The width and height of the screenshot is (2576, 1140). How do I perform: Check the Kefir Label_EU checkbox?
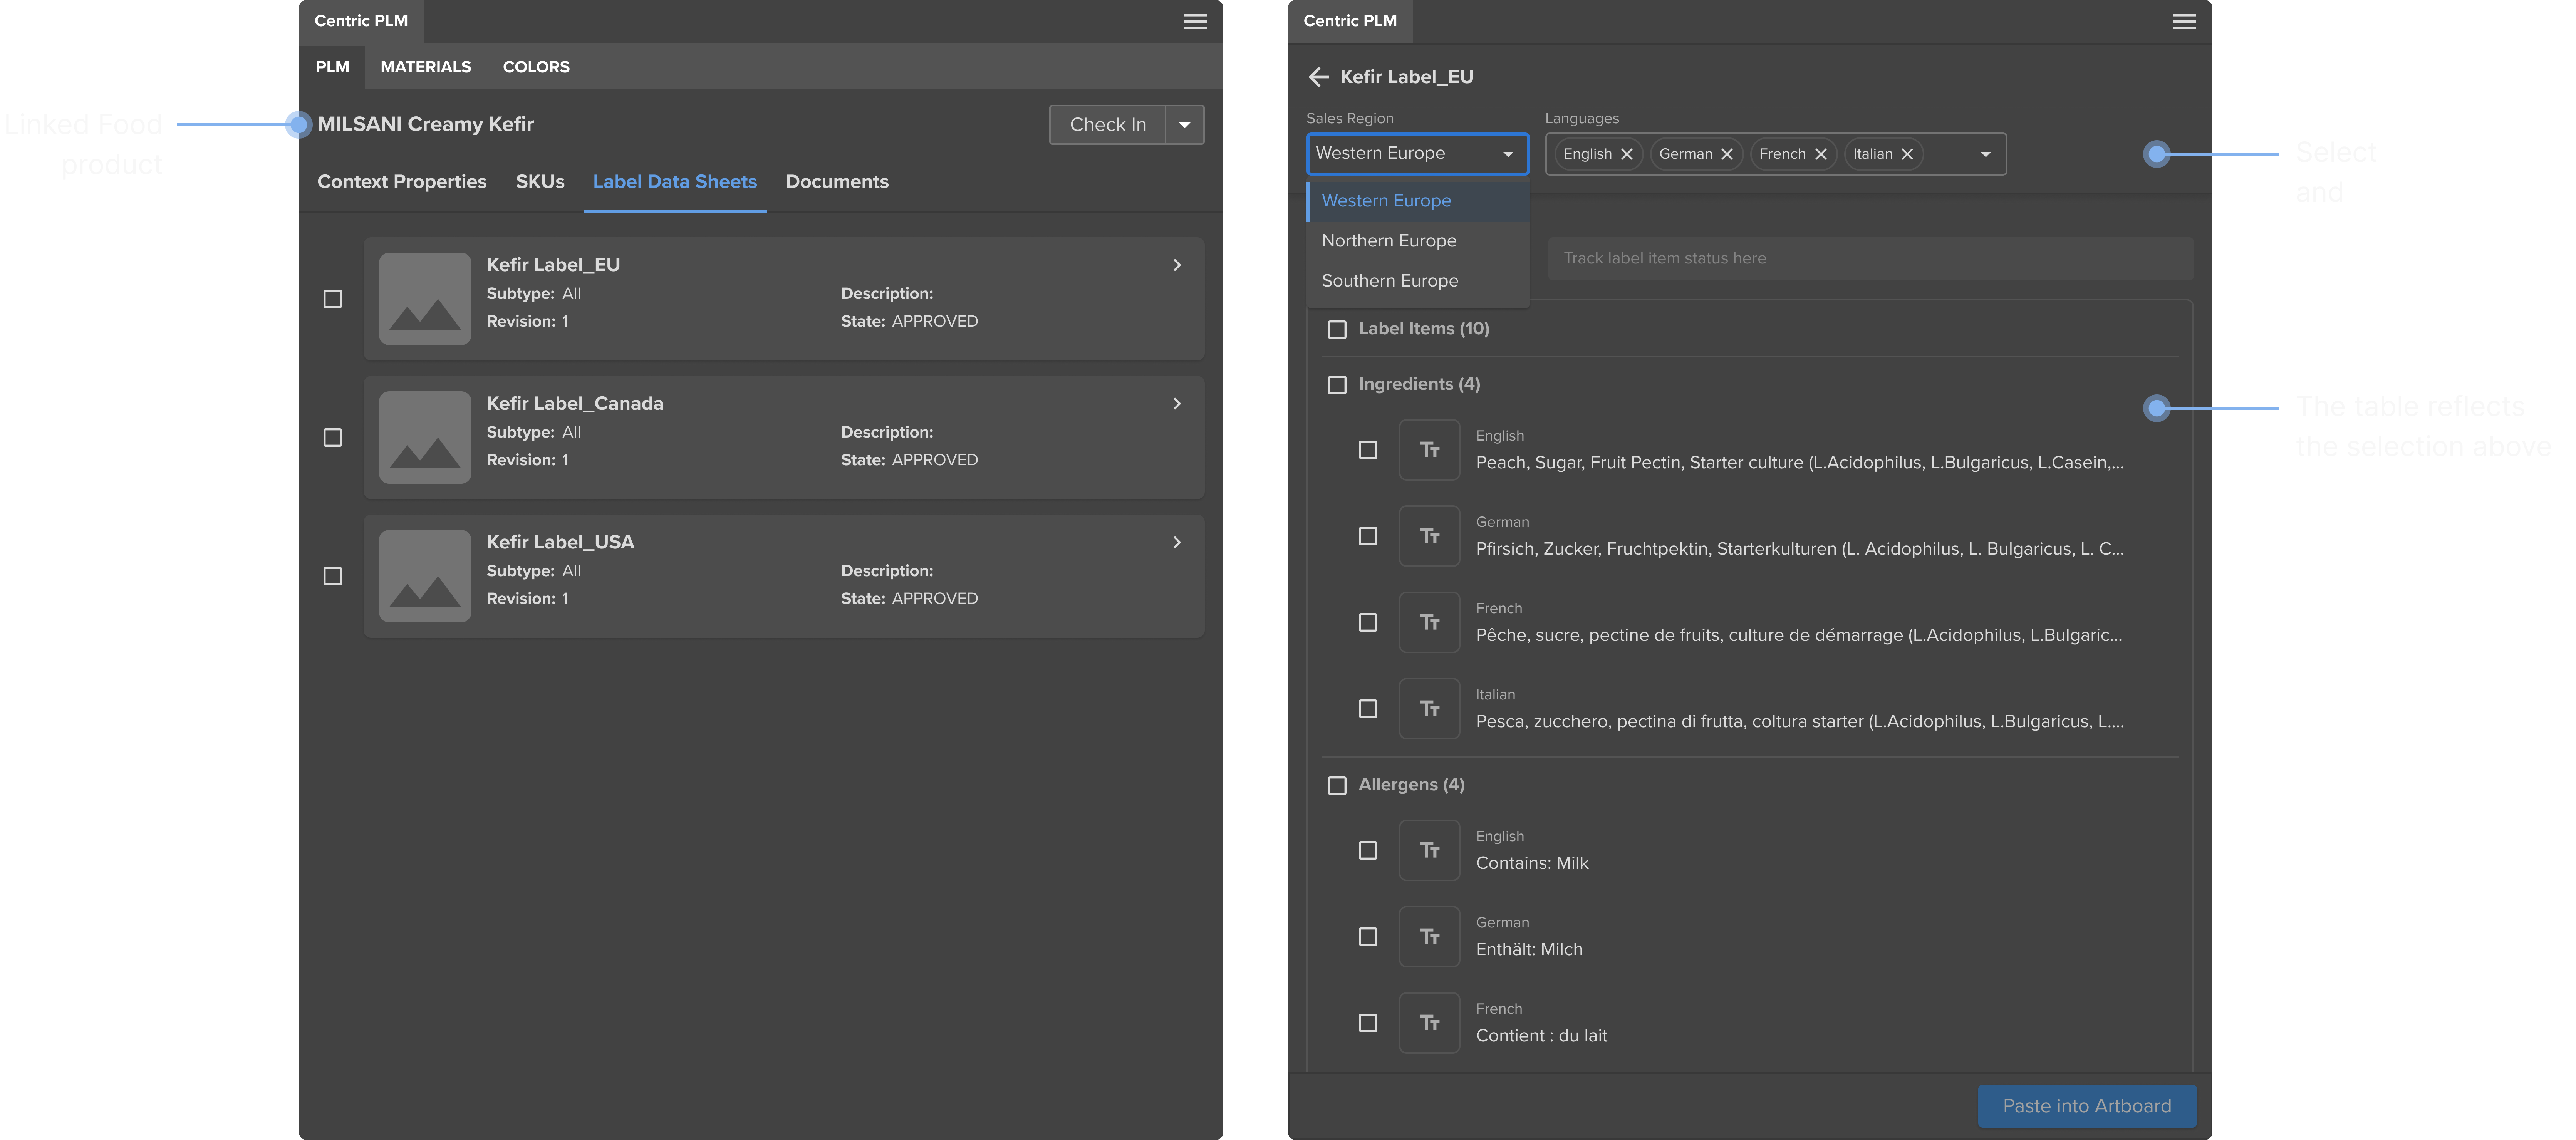(x=333, y=299)
